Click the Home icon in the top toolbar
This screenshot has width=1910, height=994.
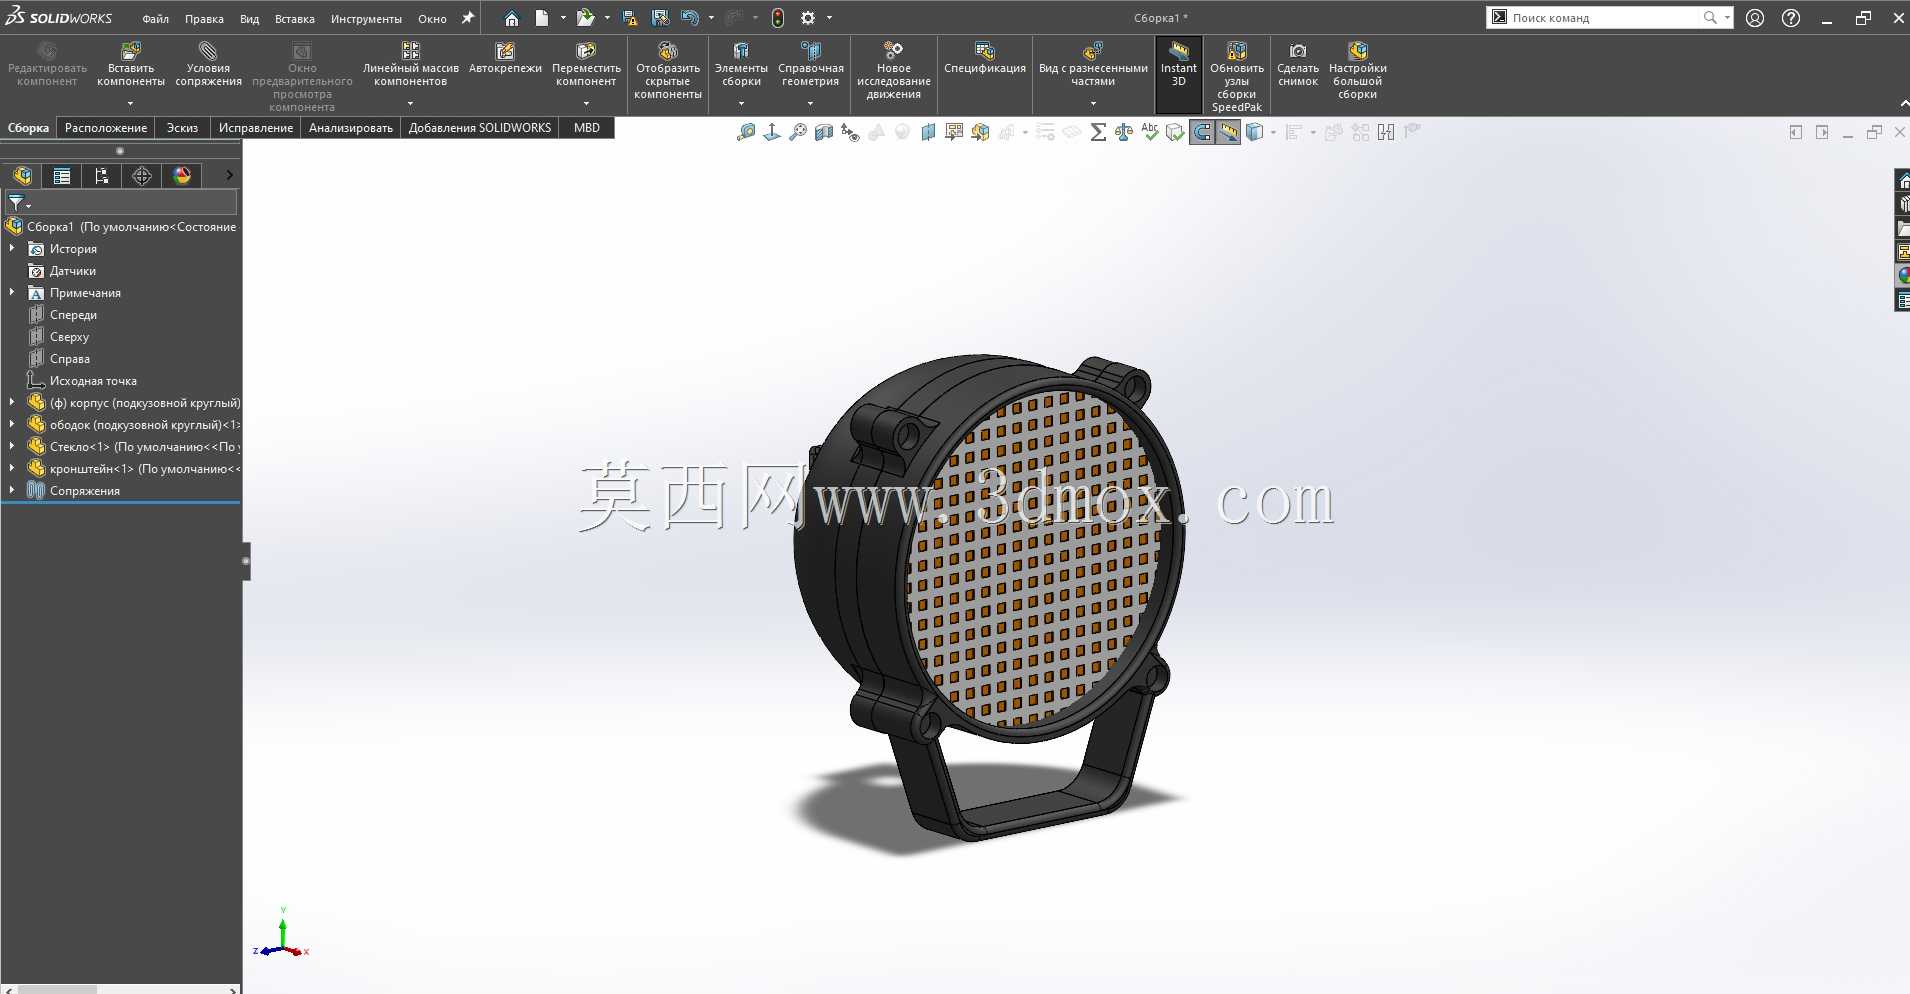[511, 18]
